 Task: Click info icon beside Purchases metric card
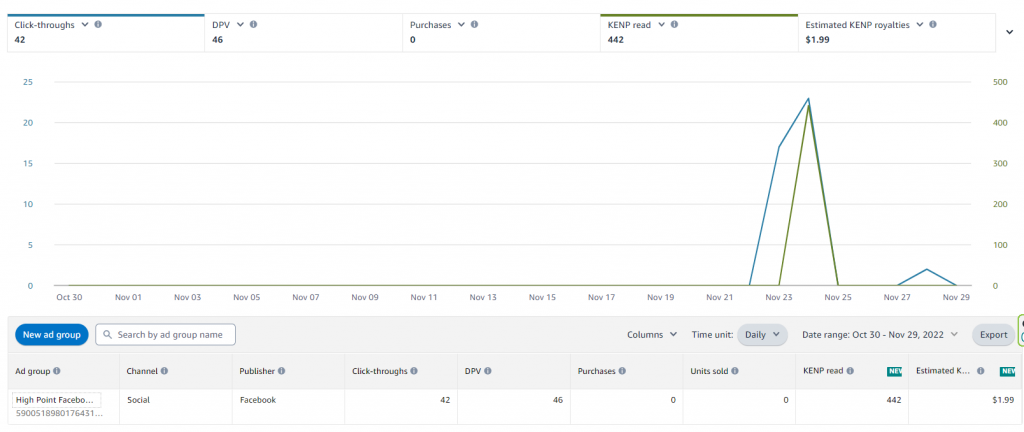pos(474,24)
